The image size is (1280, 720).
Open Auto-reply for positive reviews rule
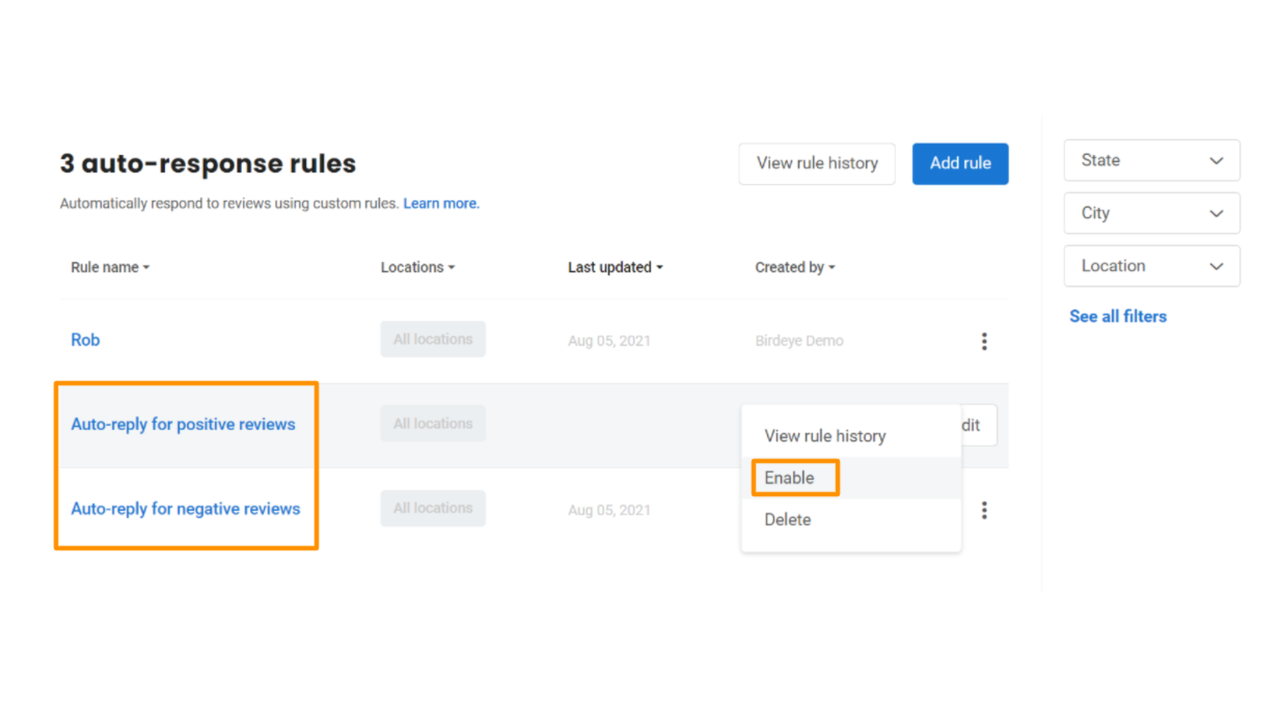click(x=183, y=424)
